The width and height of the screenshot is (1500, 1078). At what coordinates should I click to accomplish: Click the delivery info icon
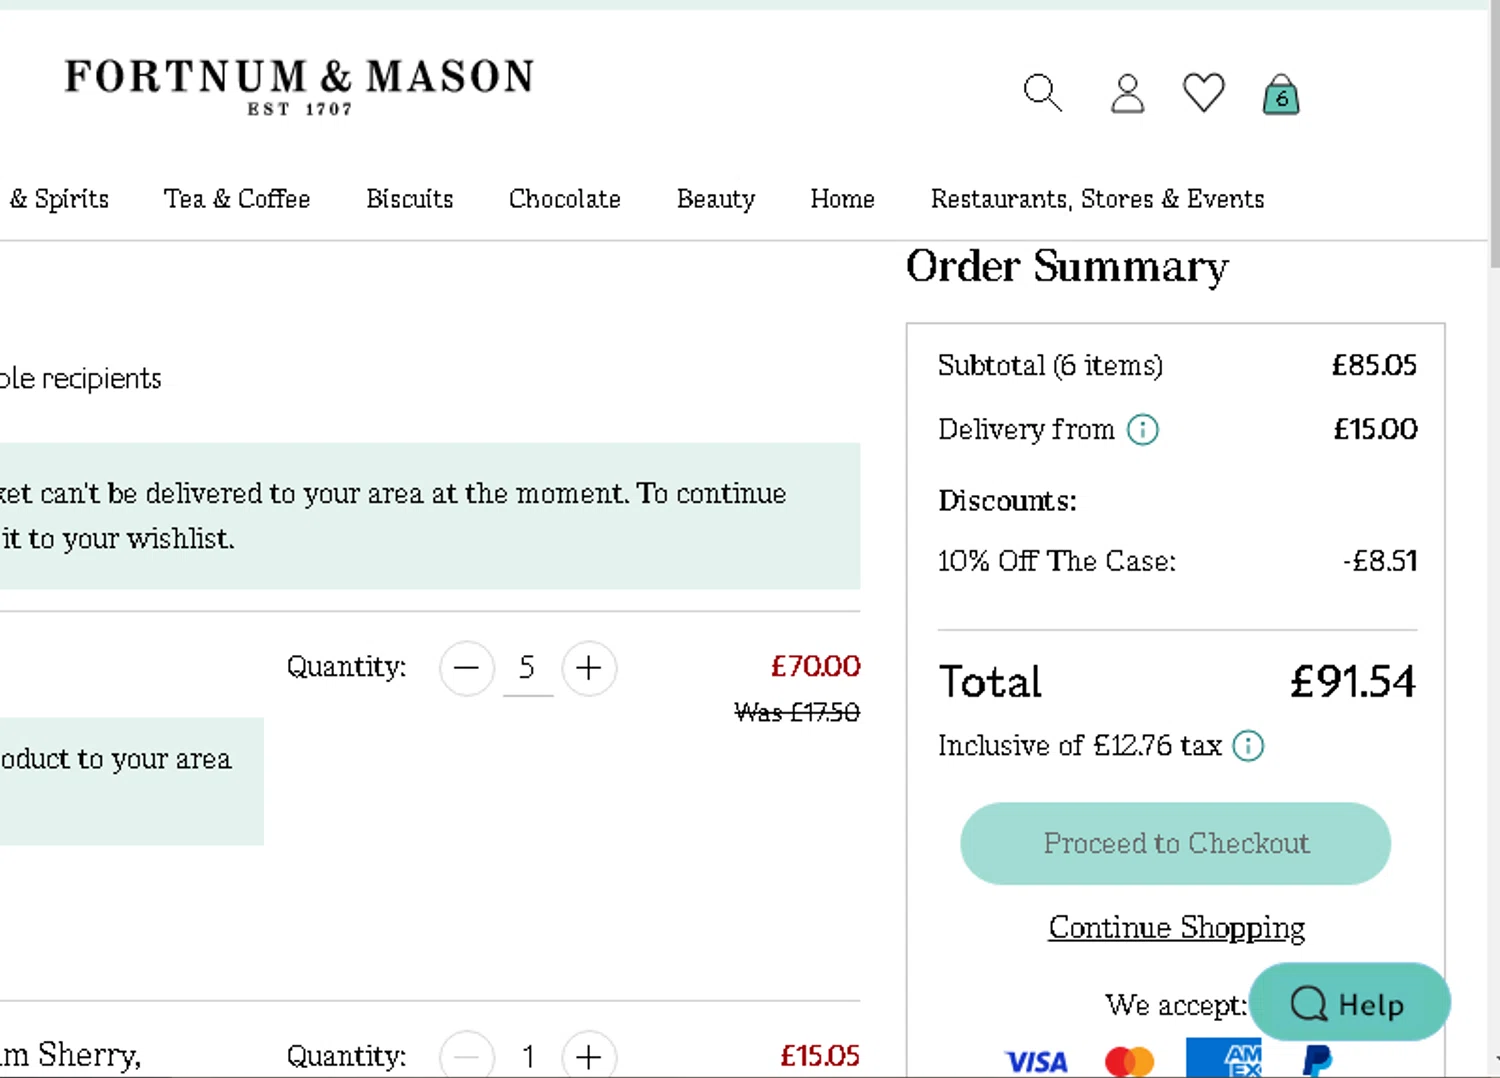click(x=1143, y=430)
